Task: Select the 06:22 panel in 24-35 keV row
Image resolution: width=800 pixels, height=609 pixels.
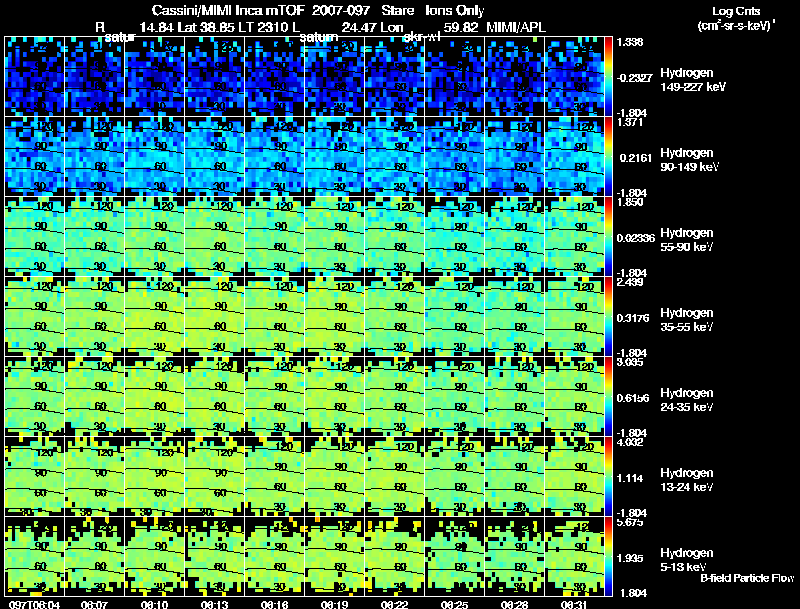Action: tap(394, 396)
